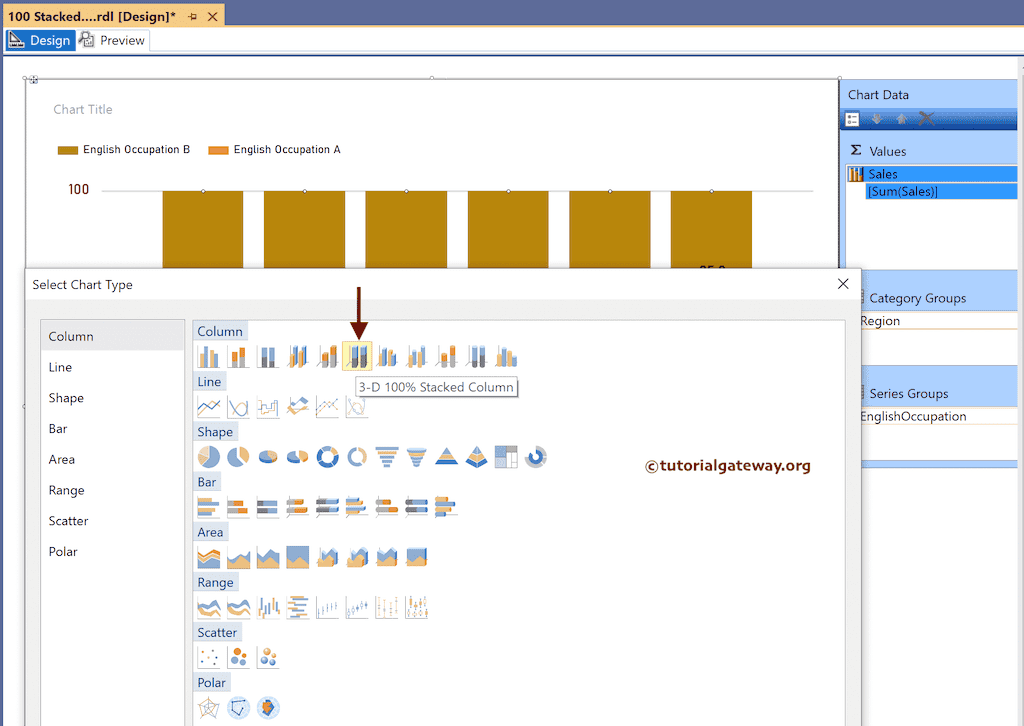
Task: Choose the funnel chart icon under Shape
Action: pos(387,457)
